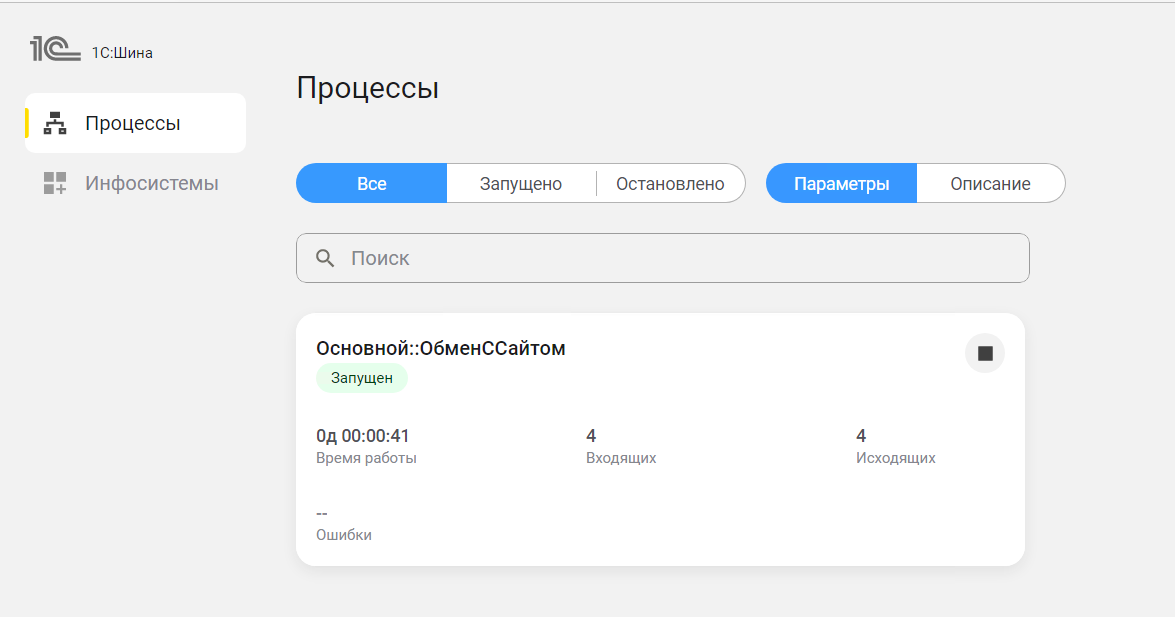
Task: Stop the ОбменССайтом process with square icon
Action: 985,353
